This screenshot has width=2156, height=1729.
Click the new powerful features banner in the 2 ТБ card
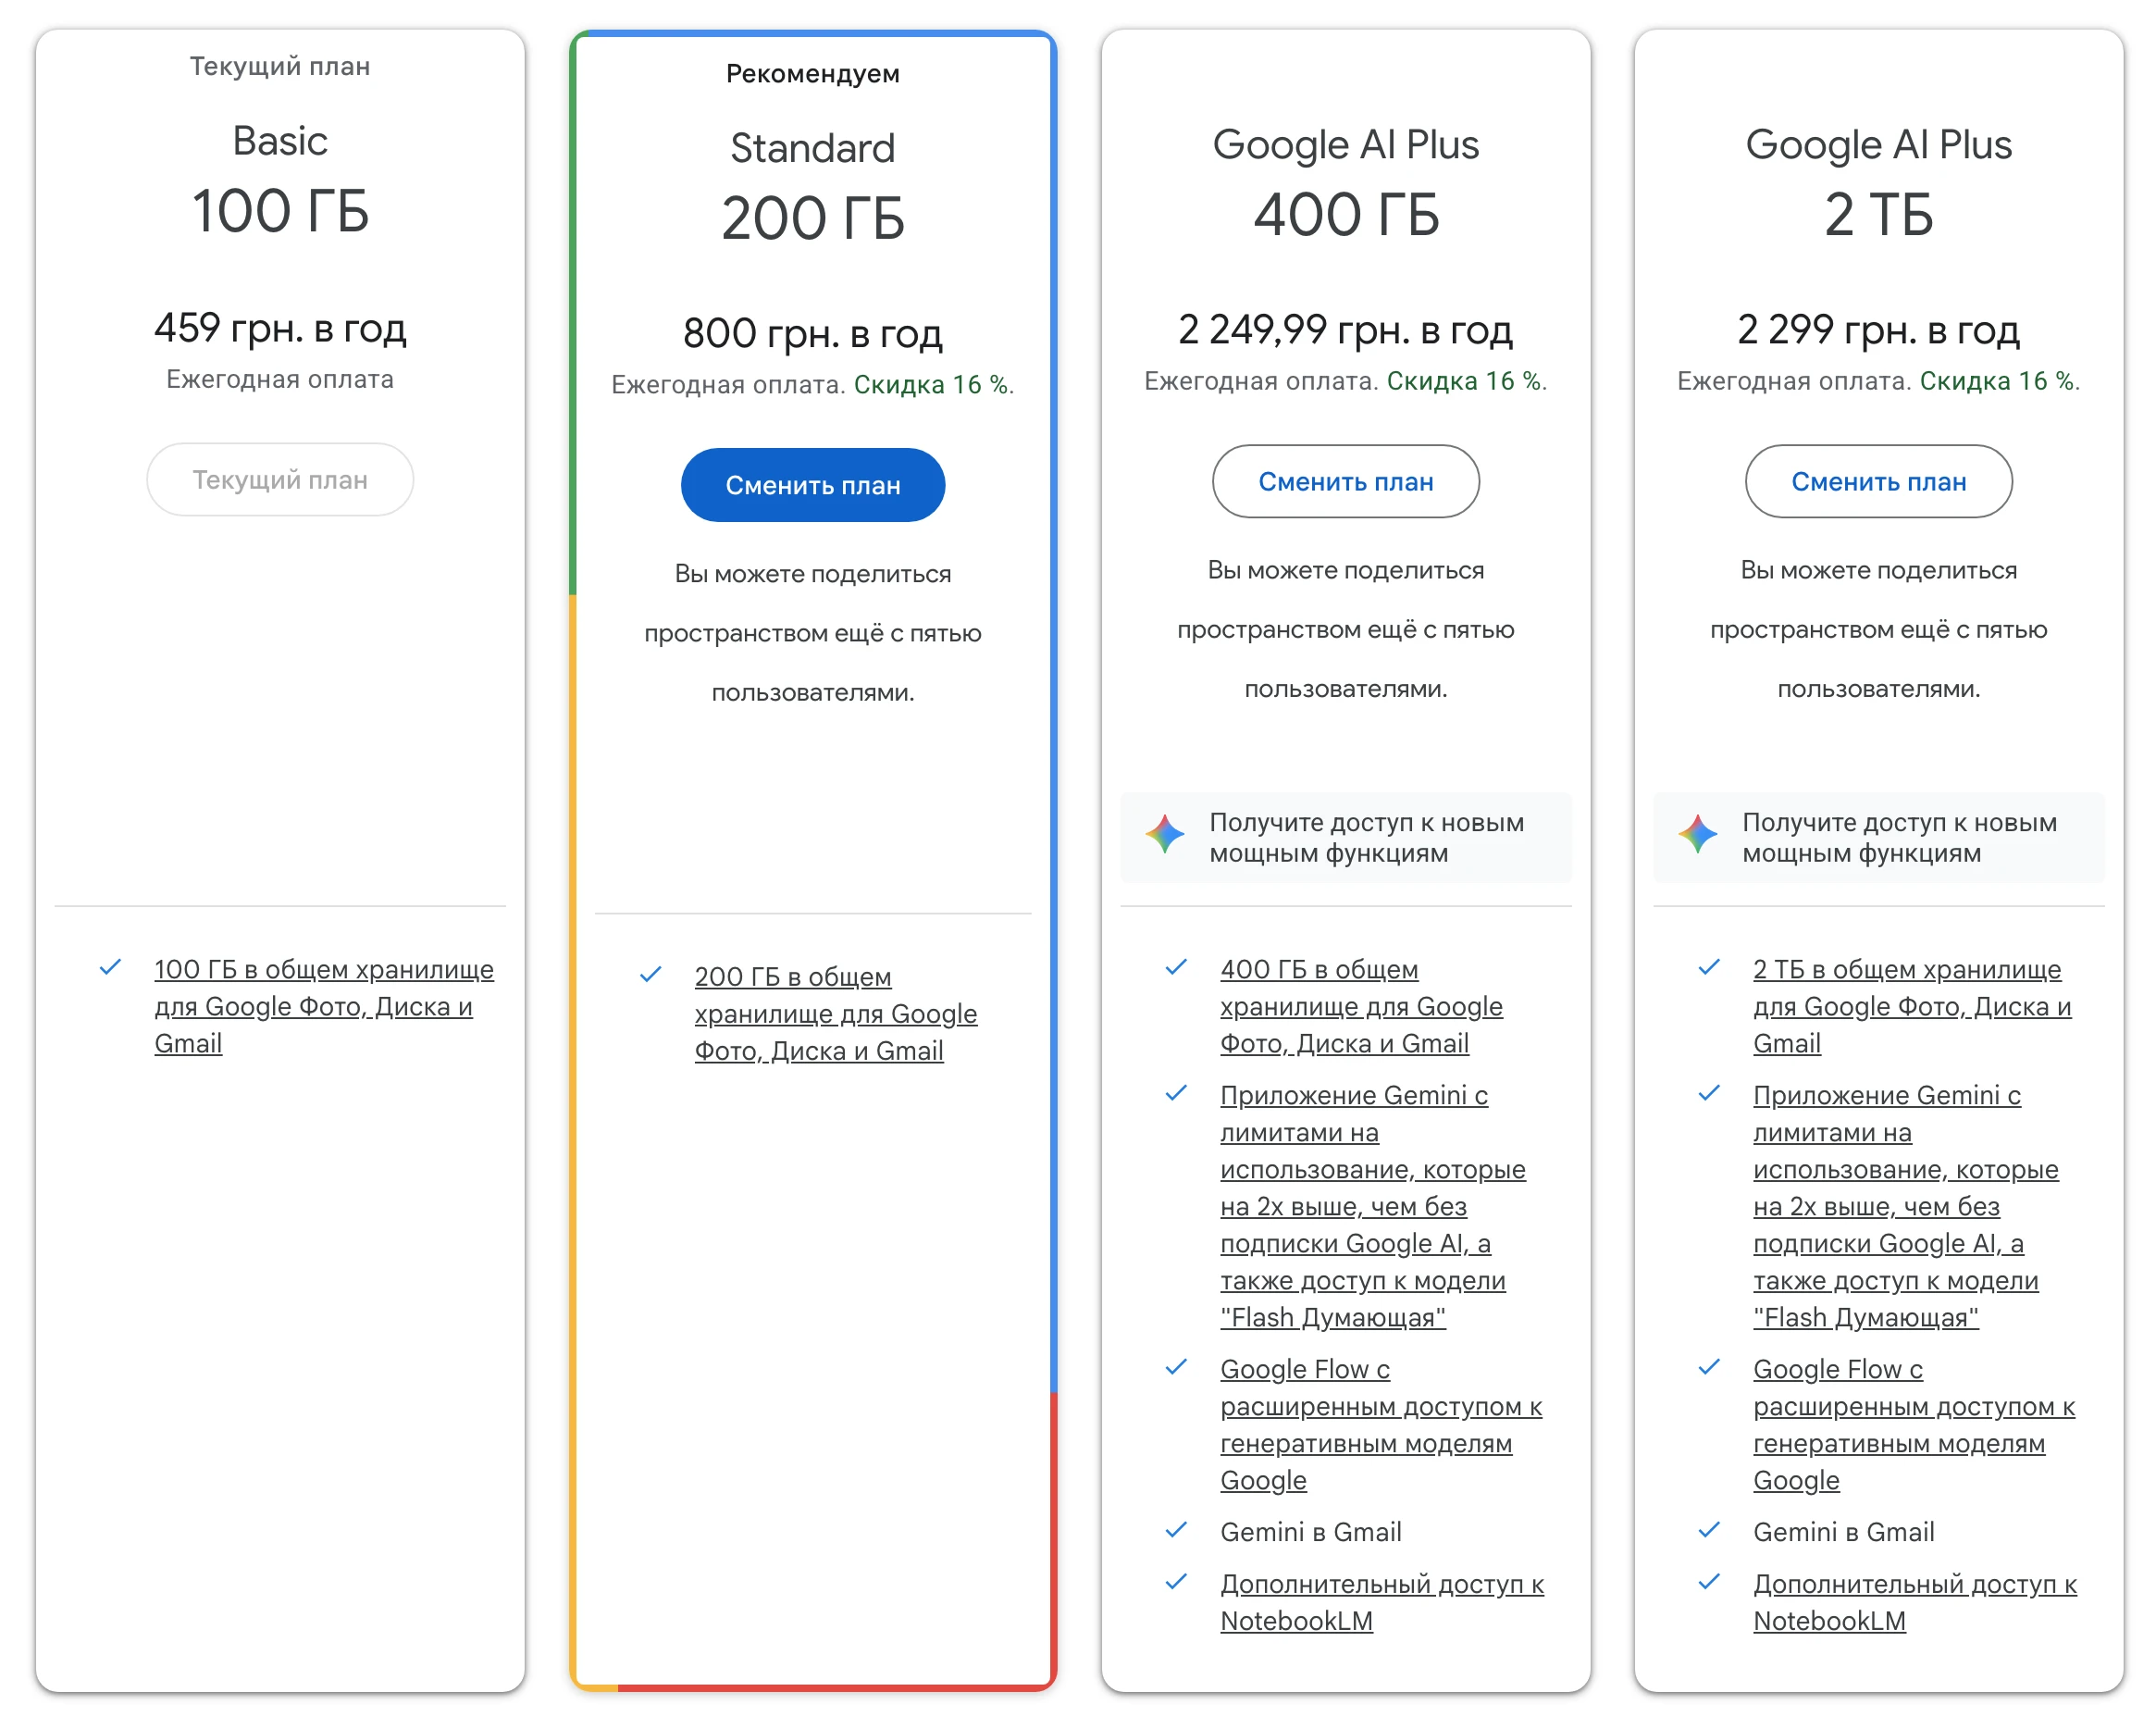(1878, 837)
